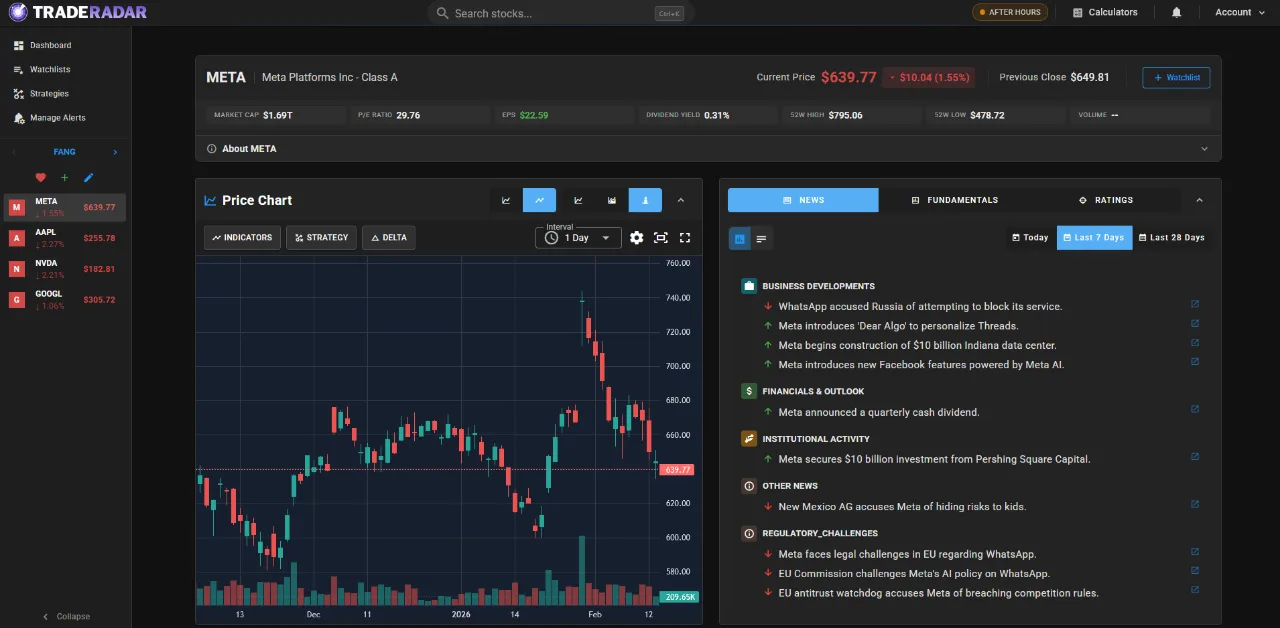Image resolution: width=1280 pixels, height=628 pixels.
Task: Open external link for EU Commission AI policy news
Action: [x=1194, y=571]
